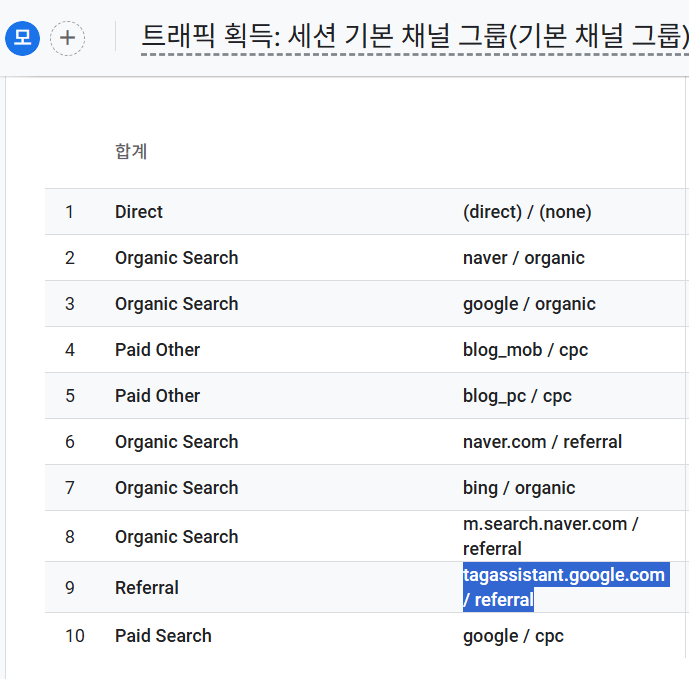Click the (direct) / (none) source cell
This screenshot has height=679, width=689.
pyautogui.click(x=527, y=212)
